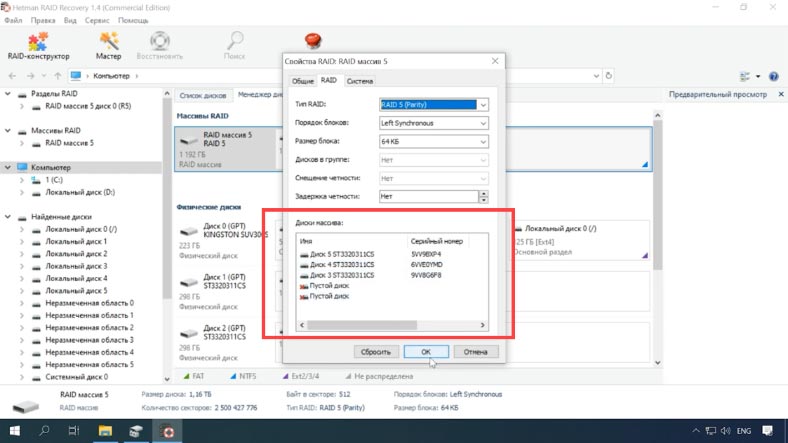The width and height of the screenshot is (788, 443).
Task: Collapse the Найденные диски tree node
Action: [8, 217]
